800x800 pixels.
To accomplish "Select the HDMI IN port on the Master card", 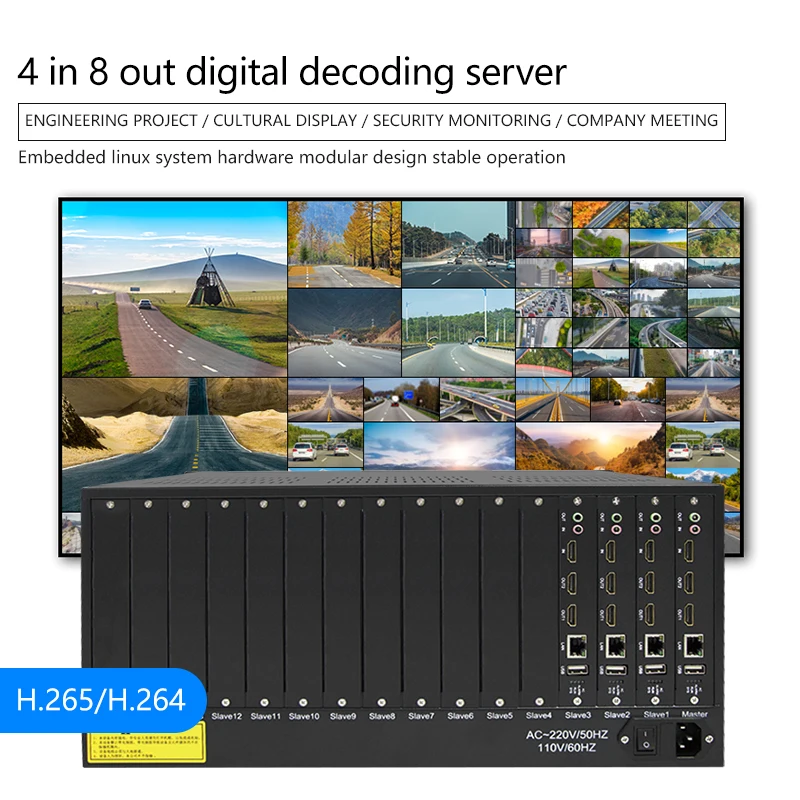I will coord(689,551).
